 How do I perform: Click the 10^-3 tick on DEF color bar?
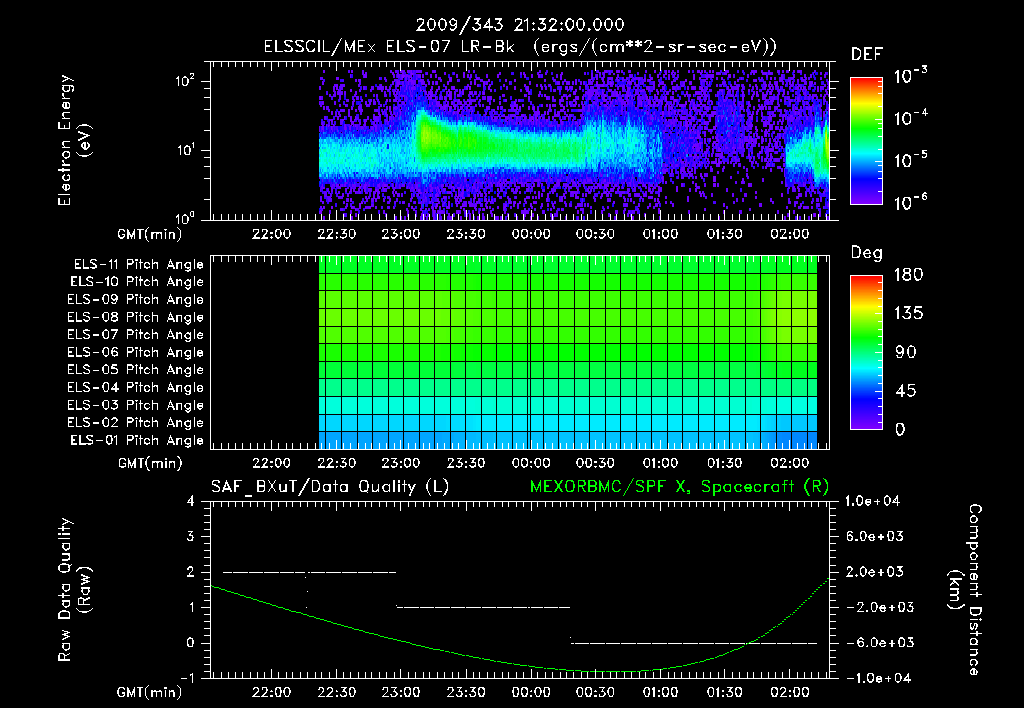[910, 76]
